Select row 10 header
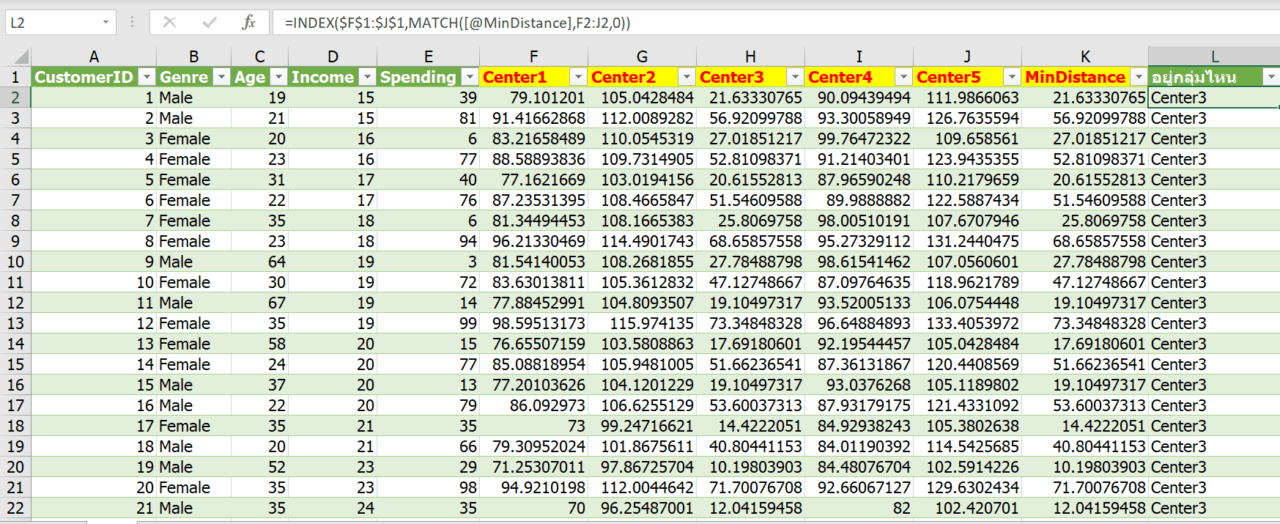The height and width of the screenshot is (524, 1280). tap(15, 262)
